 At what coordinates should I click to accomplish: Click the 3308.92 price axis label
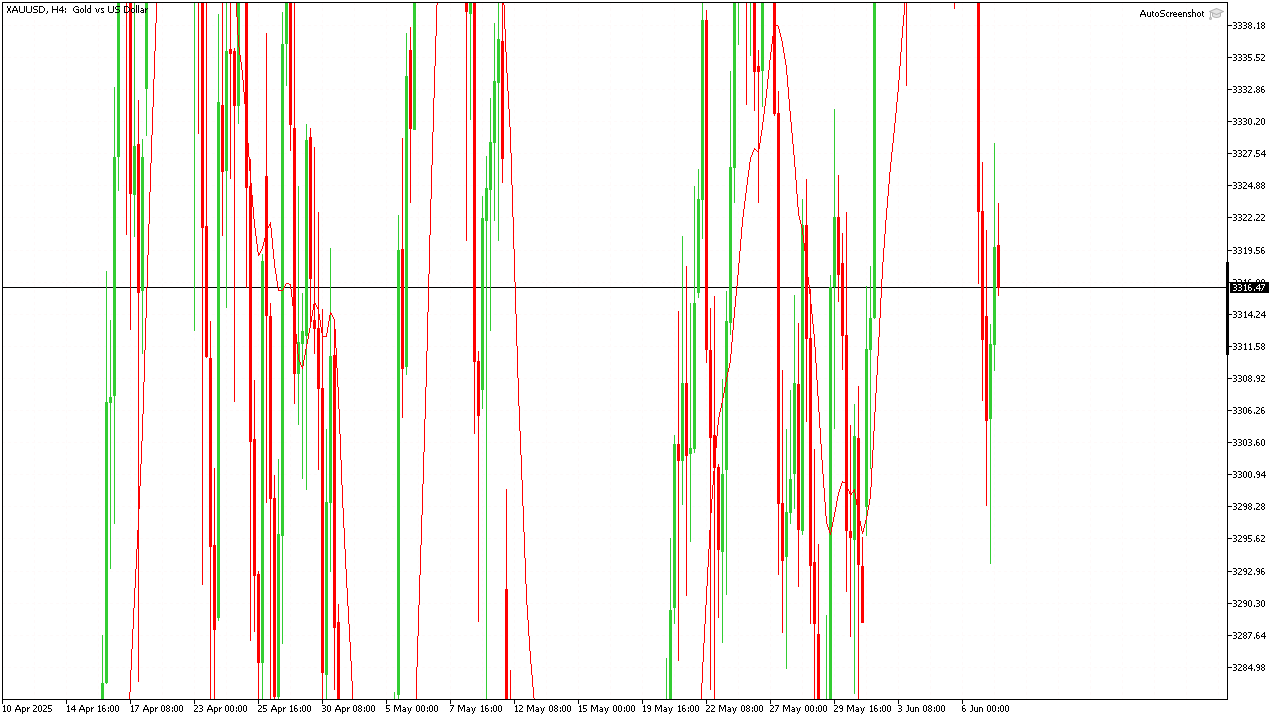coord(1249,378)
